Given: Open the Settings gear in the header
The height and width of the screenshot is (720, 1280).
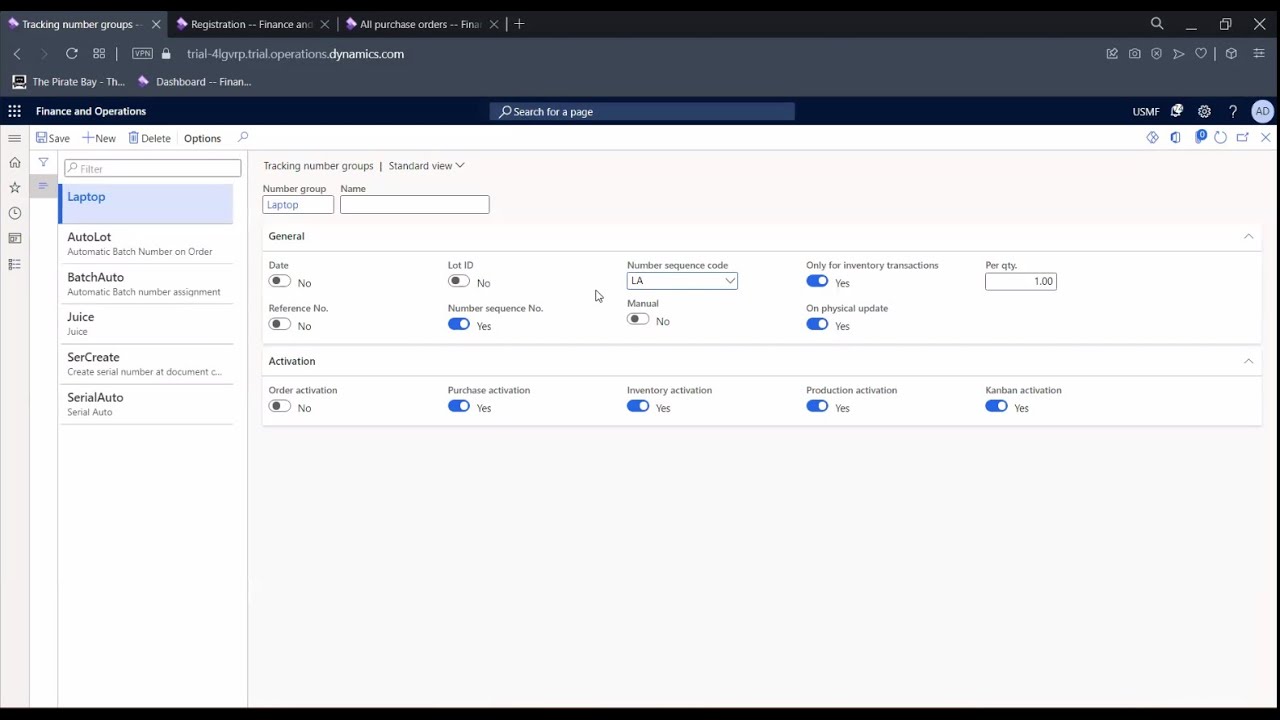Looking at the screenshot, I should 1204,111.
